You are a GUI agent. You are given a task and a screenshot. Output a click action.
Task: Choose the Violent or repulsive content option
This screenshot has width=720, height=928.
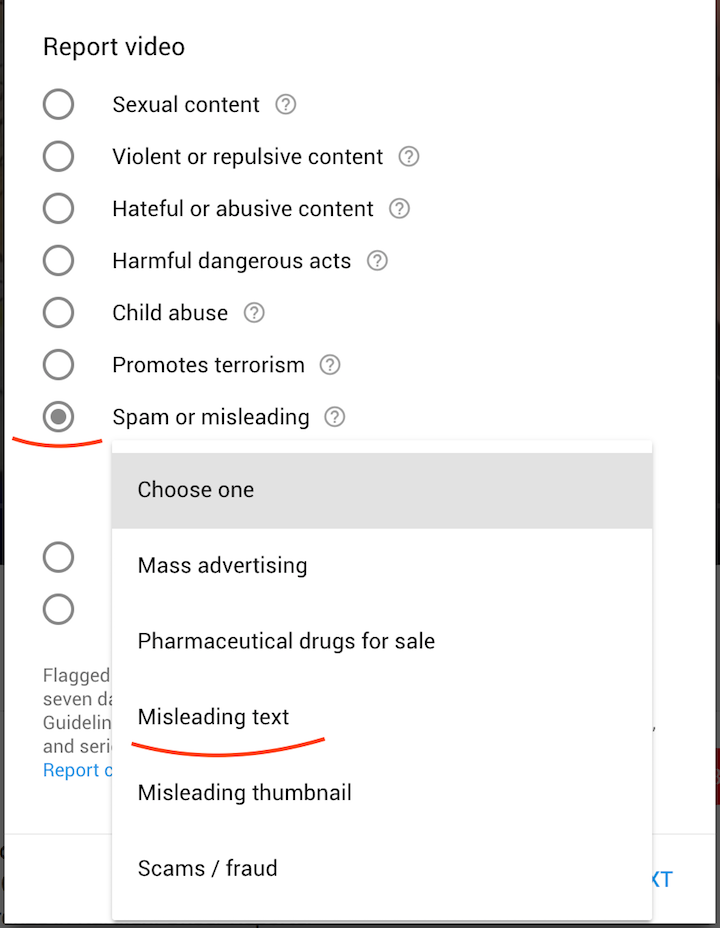[59, 156]
